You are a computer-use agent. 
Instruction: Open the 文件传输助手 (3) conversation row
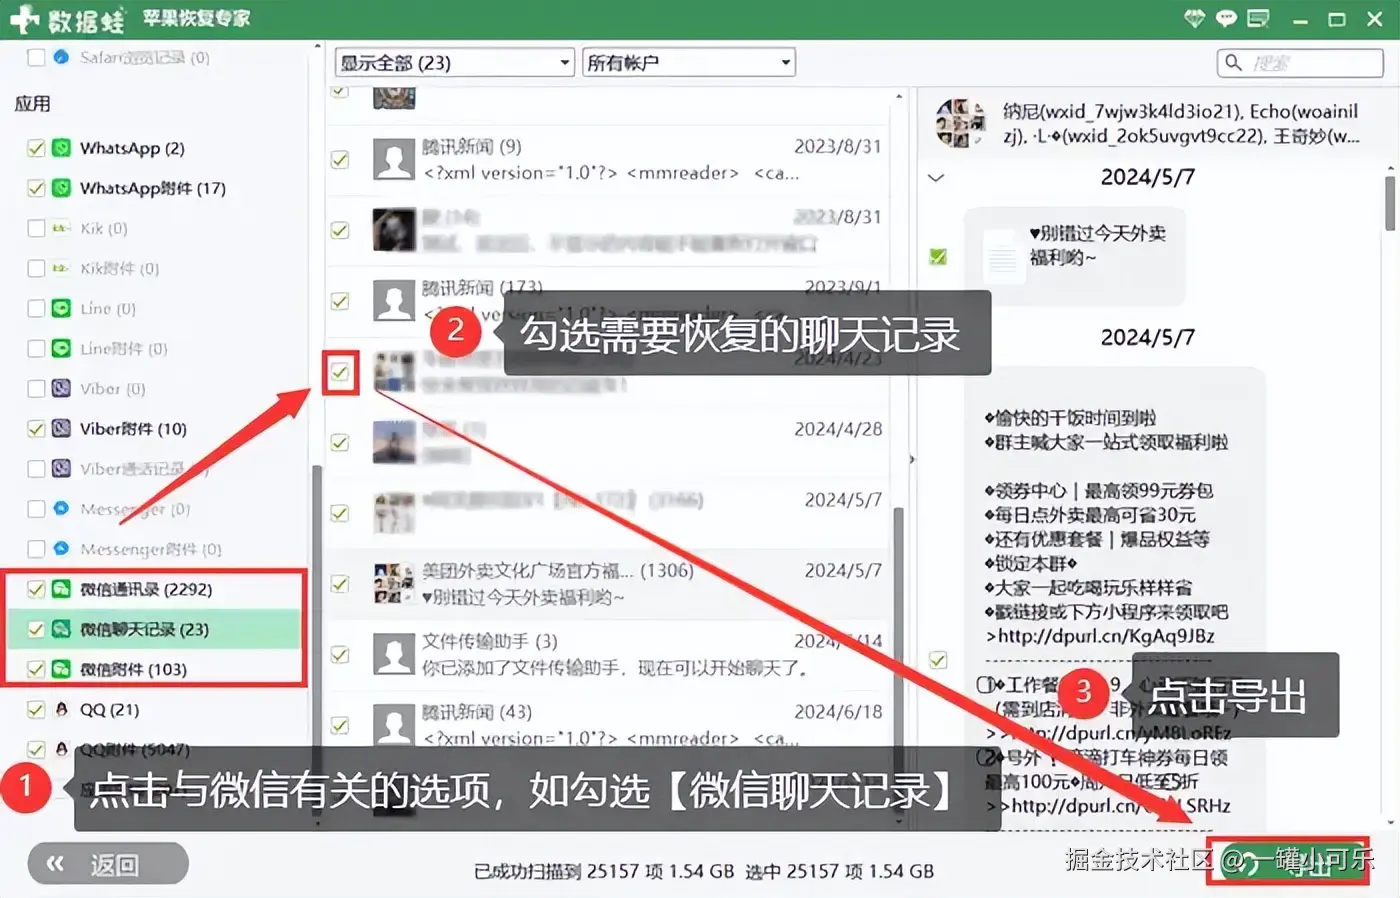[x=608, y=654]
